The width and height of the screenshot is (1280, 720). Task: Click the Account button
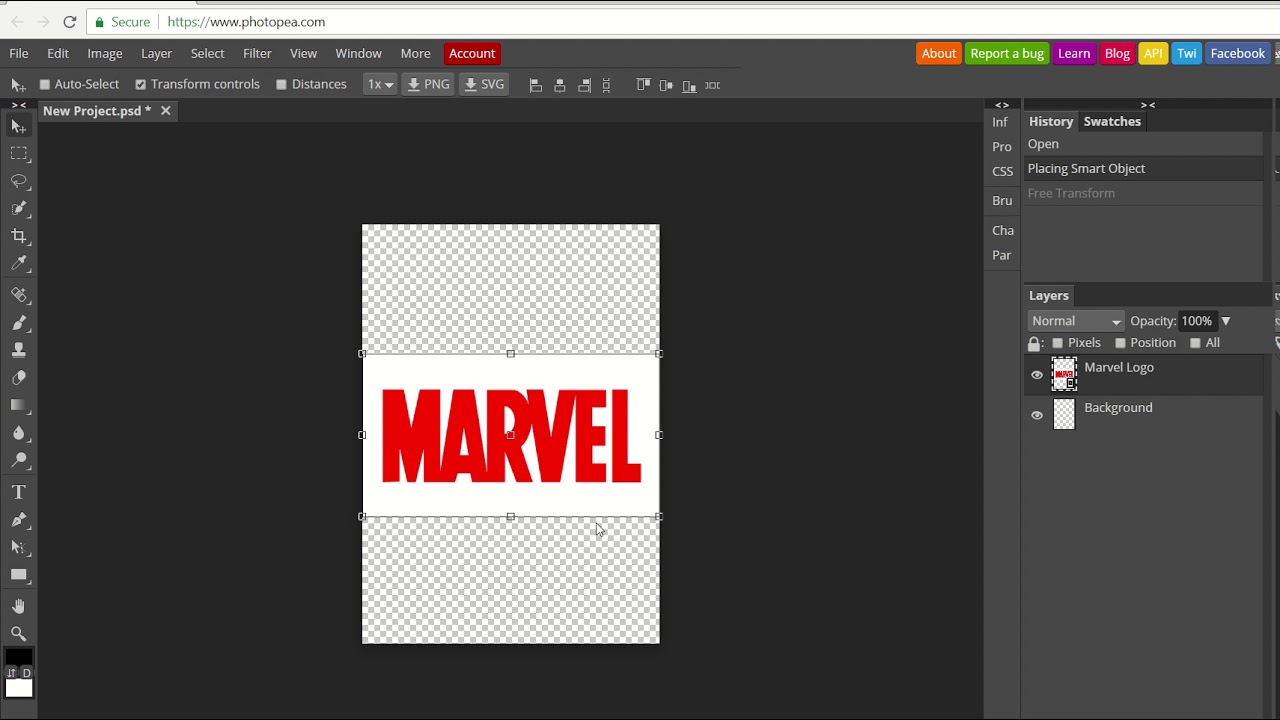[472, 53]
